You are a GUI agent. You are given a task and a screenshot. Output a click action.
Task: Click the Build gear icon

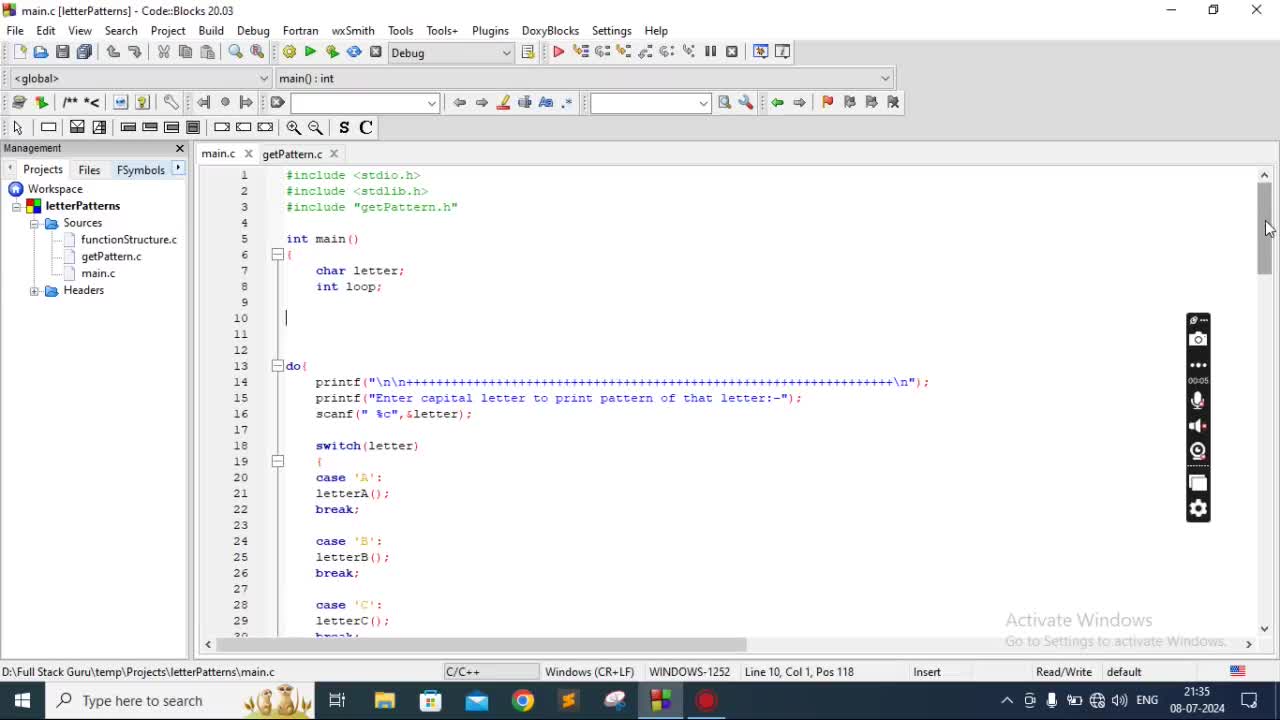click(x=289, y=52)
